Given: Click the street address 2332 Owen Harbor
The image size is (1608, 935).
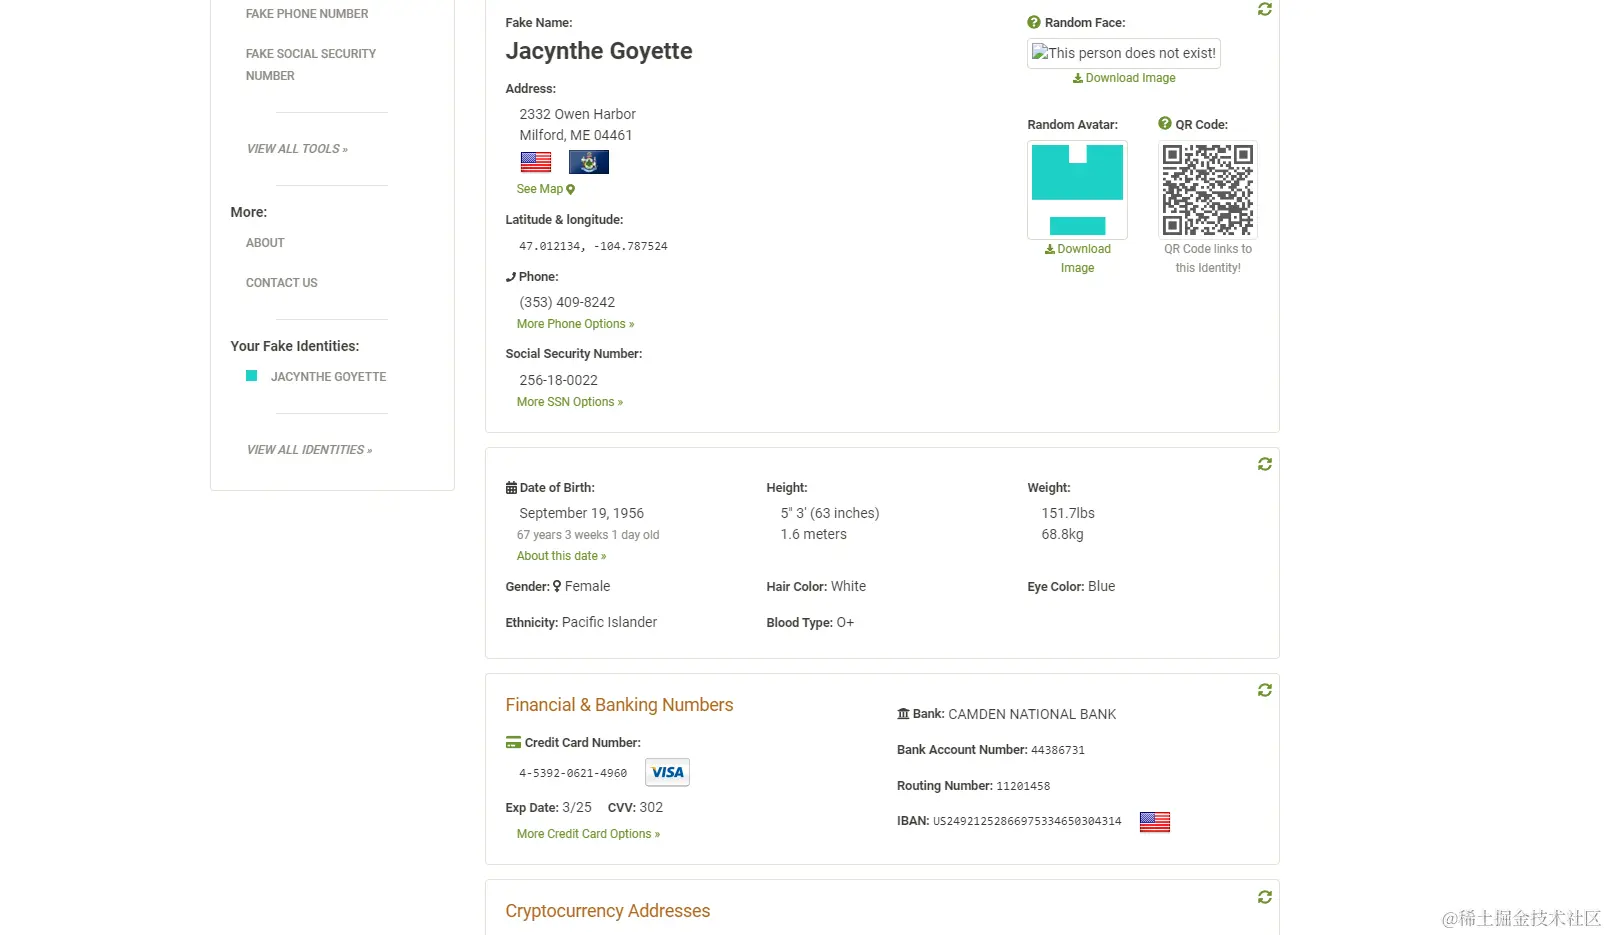Looking at the screenshot, I should pyautogui.click(x=577, y=114).
